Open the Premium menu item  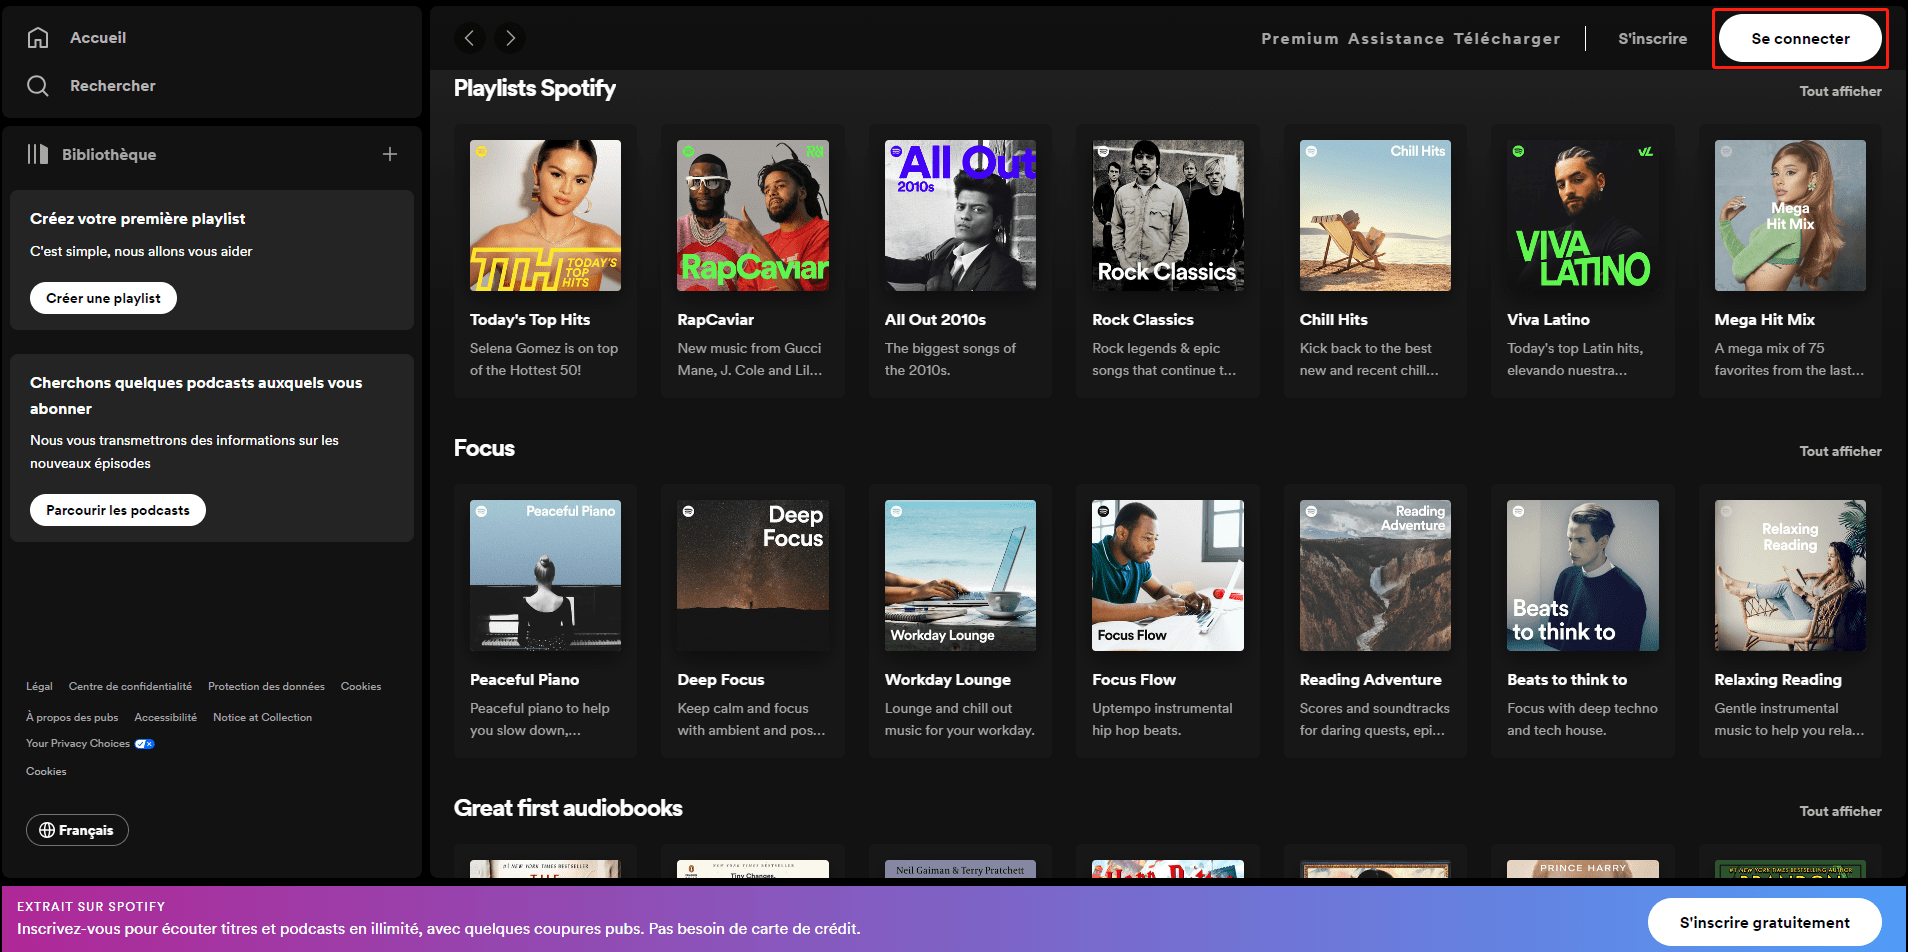click(x=1299, y=38)
